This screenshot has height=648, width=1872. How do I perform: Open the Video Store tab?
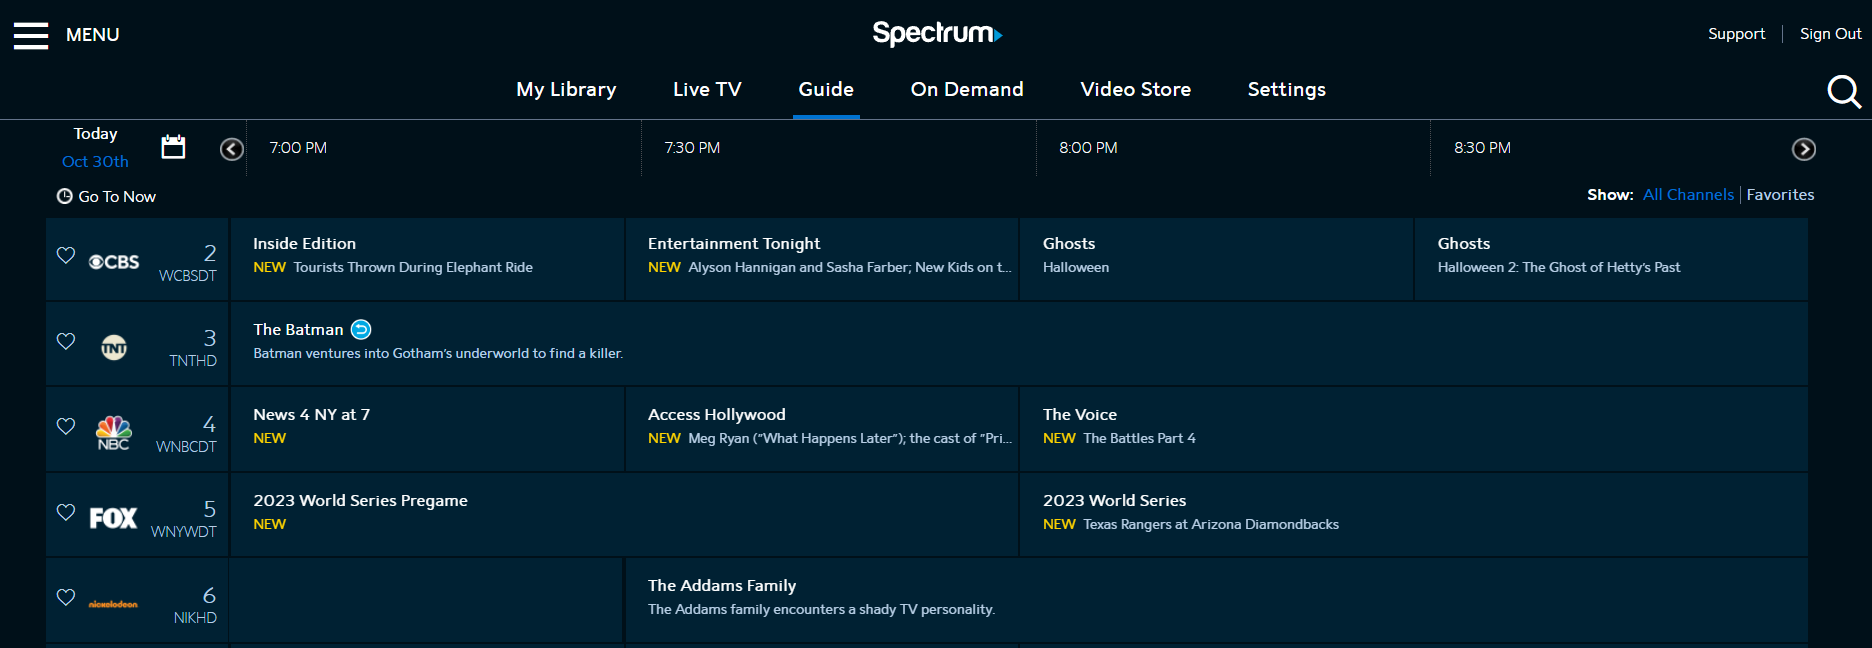click(1135, 89)
